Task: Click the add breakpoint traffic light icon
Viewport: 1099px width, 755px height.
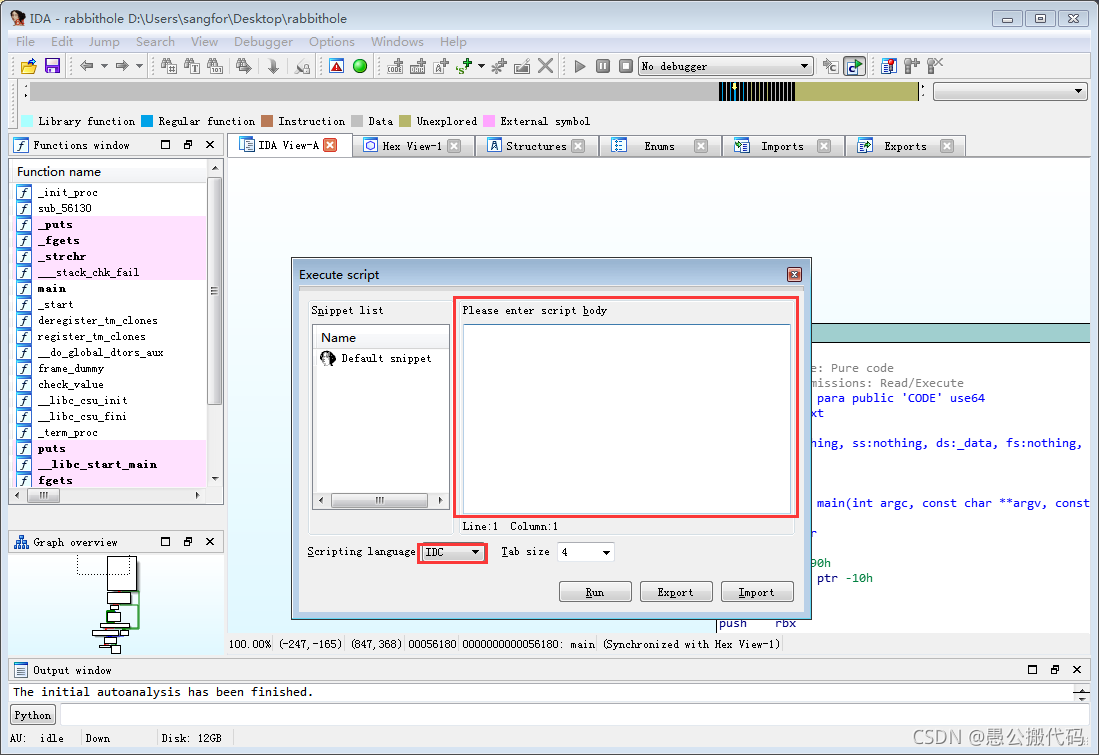Action: pos(911,67)
